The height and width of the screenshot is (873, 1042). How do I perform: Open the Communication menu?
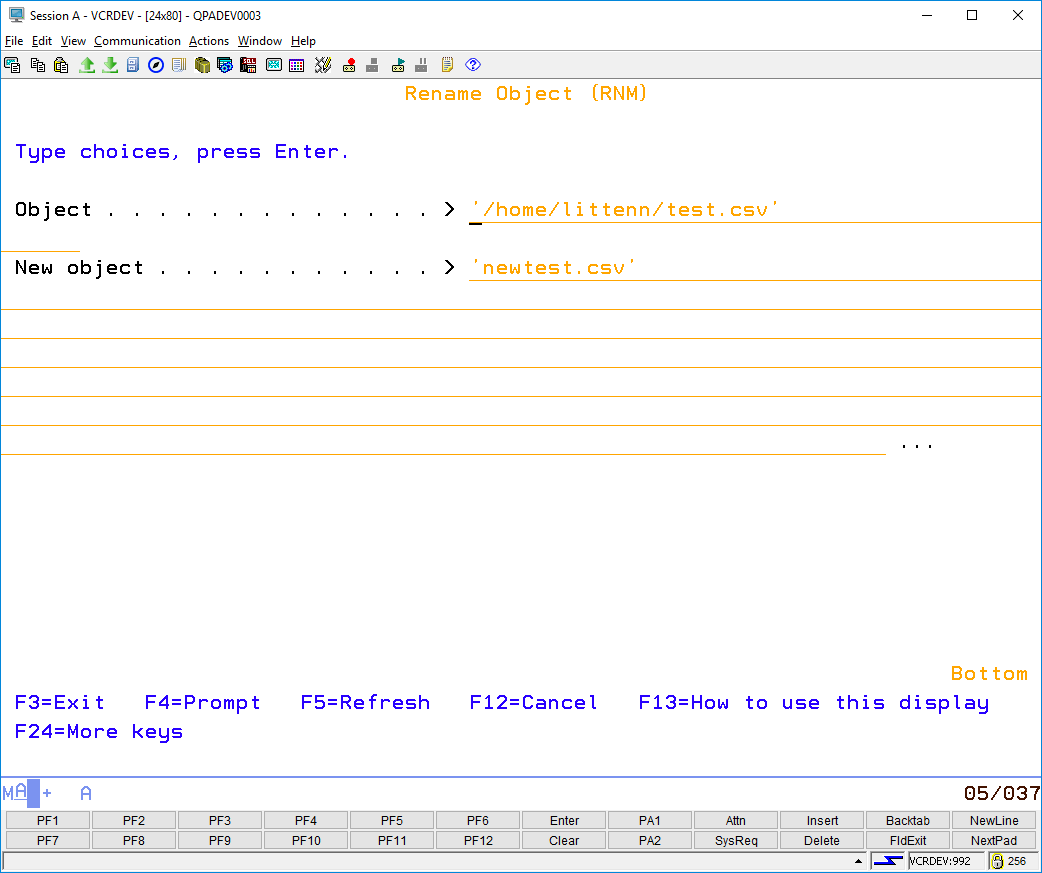[137, 41]
